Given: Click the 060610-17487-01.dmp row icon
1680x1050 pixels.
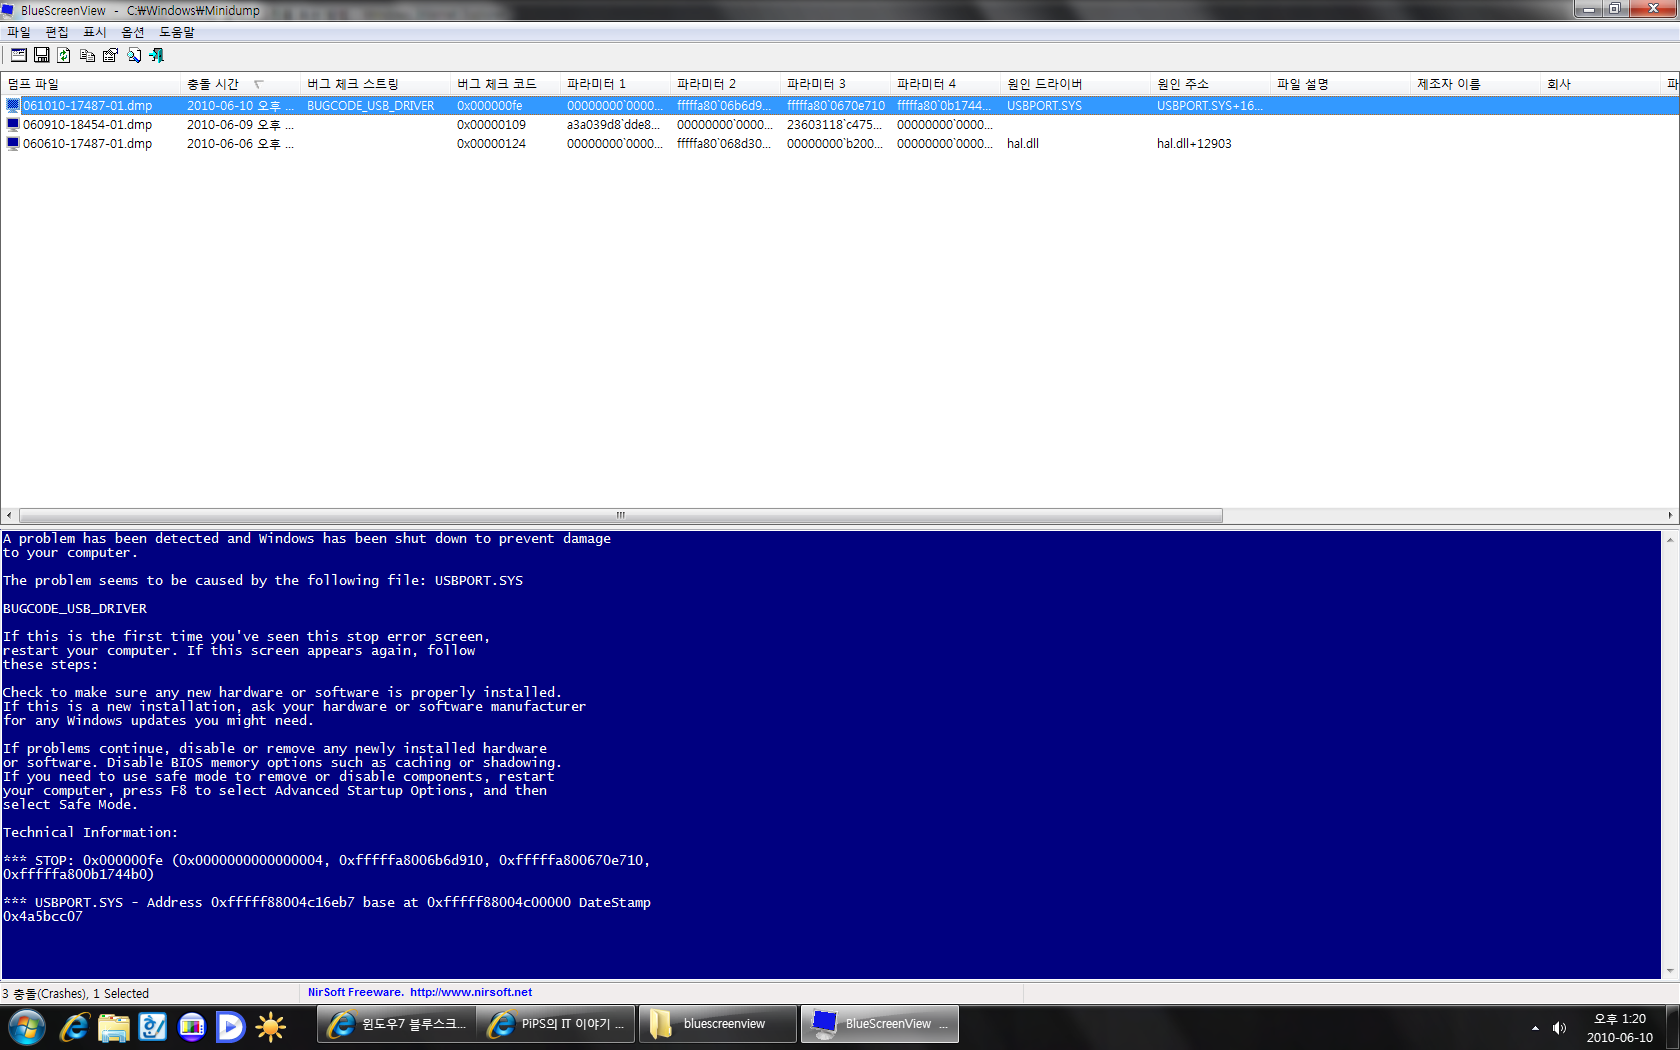Looking at the screenshot, I should coord(13,144).
